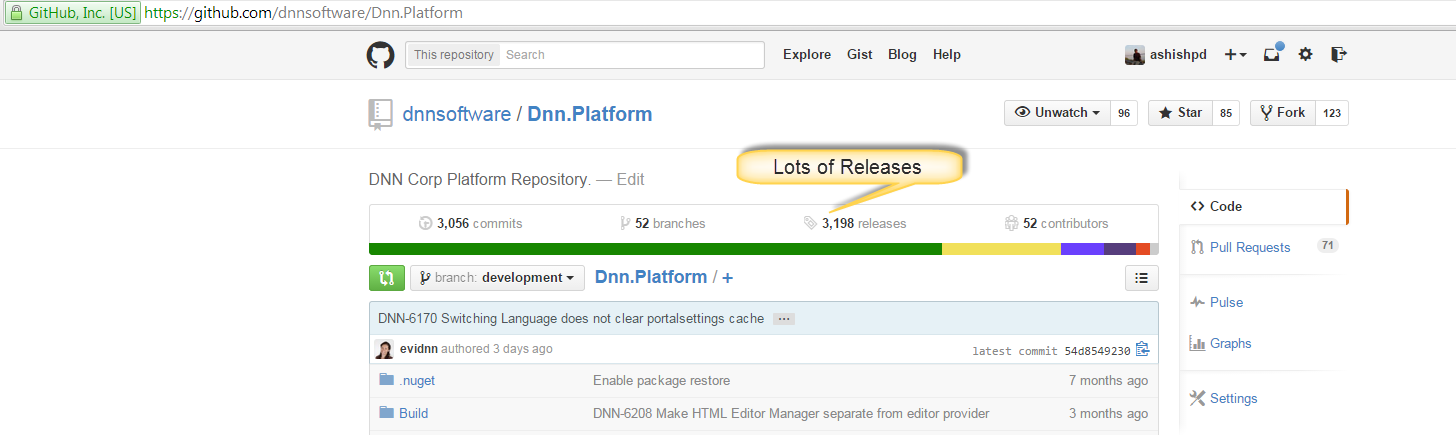Click This repository search scope label

click(x=454, y=55)
